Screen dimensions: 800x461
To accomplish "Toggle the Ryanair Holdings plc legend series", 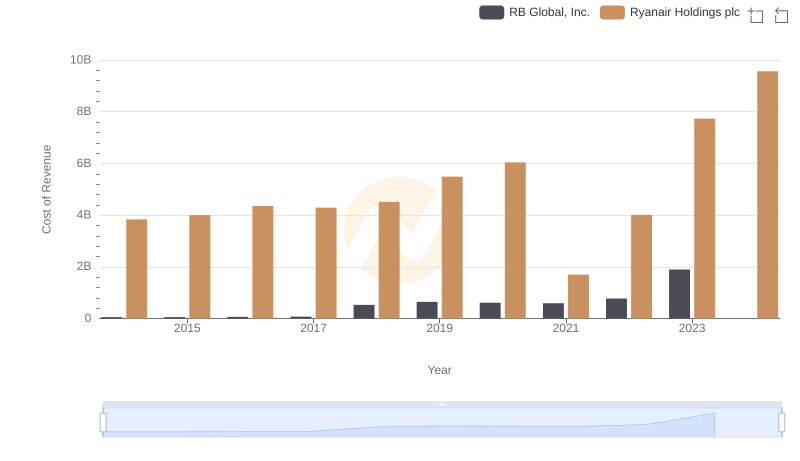I will coord(669,12).
